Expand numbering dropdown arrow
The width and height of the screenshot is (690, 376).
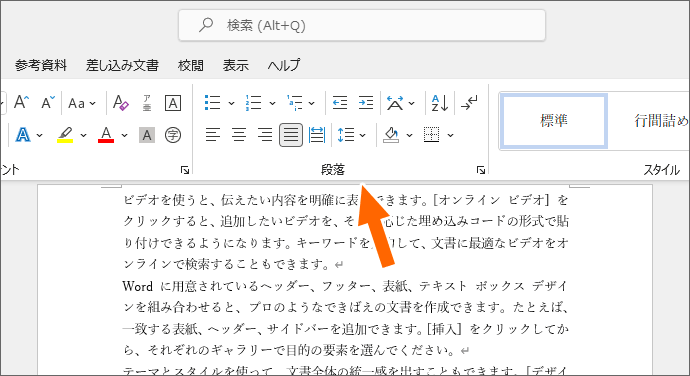[x=272, y=103]
